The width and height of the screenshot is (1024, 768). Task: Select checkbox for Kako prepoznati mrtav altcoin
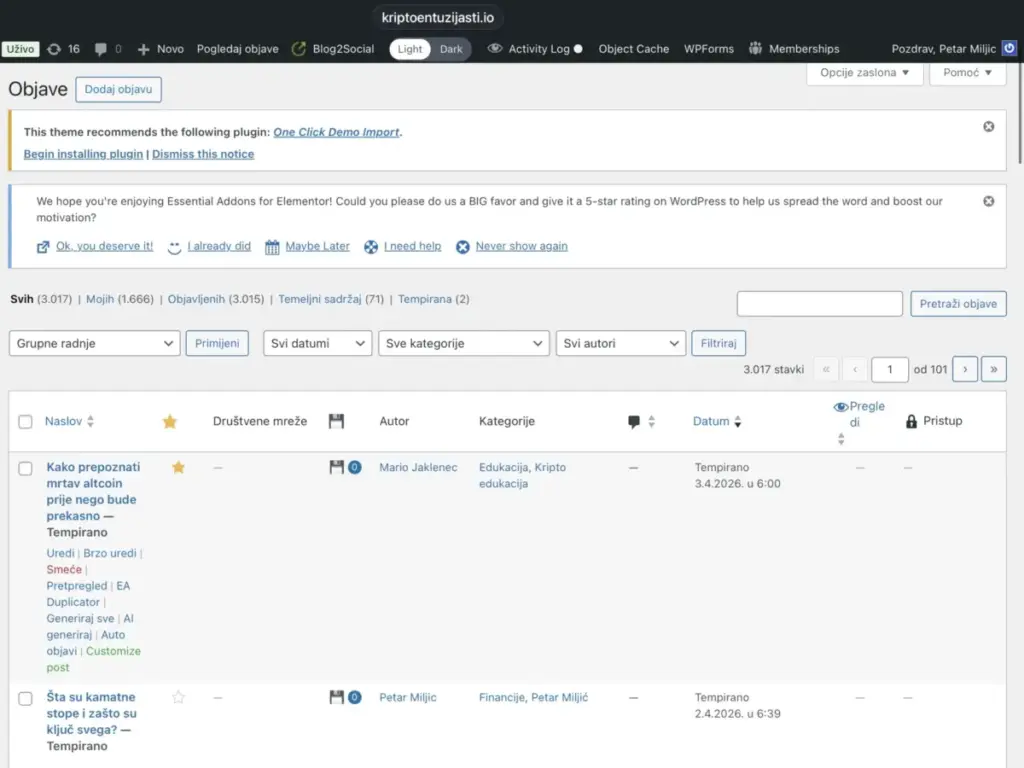(x=25, y=468)
